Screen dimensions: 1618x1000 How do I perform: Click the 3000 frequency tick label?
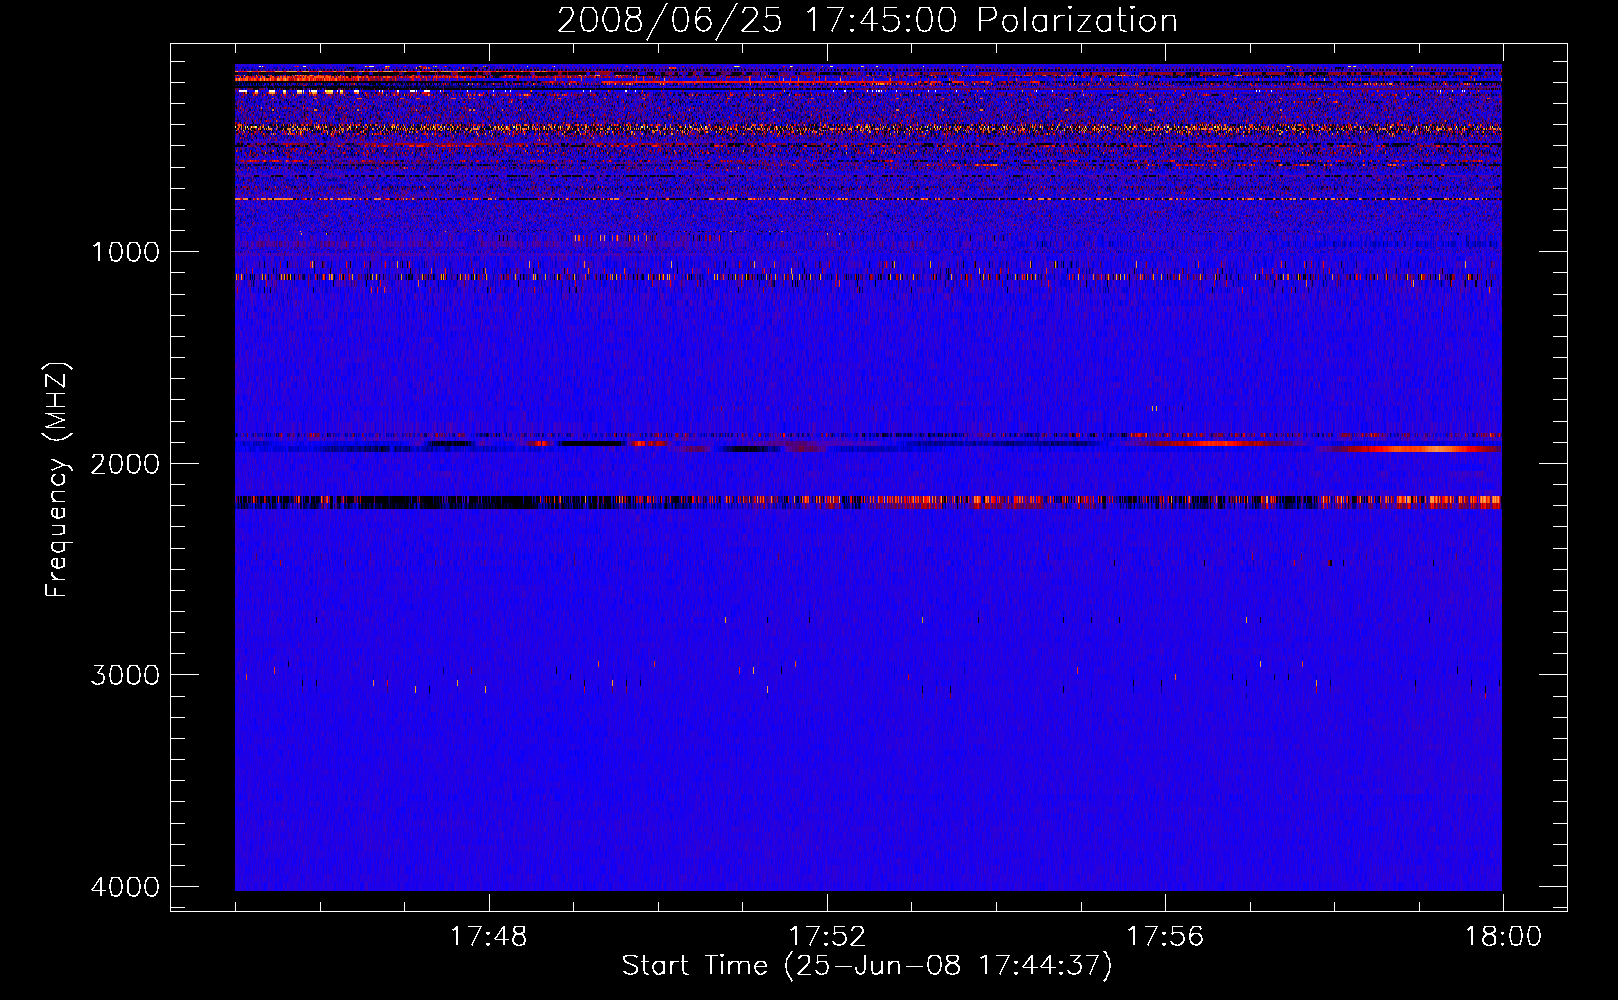[125, 675]
